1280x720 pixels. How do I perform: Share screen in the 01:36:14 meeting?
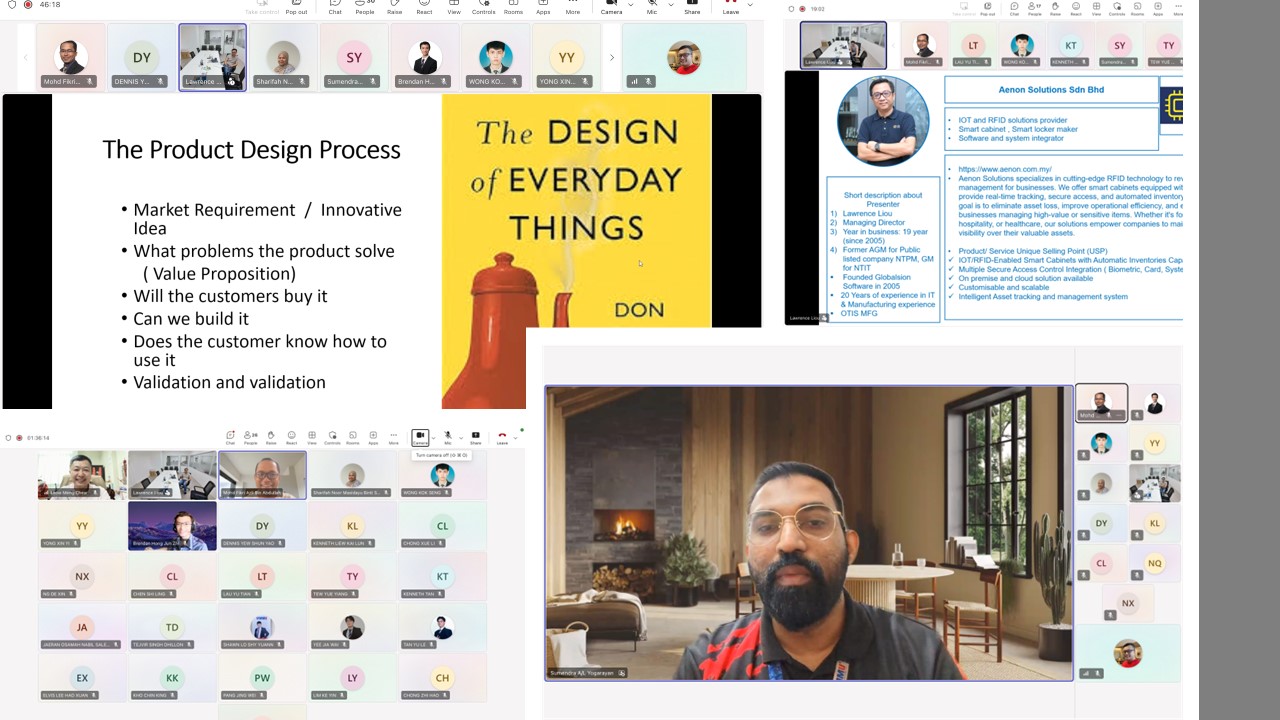[475, 437]
